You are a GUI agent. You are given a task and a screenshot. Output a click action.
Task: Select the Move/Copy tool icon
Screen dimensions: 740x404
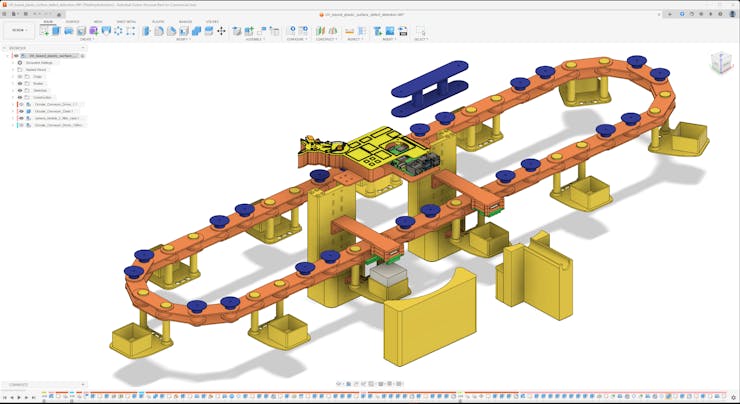pos(221,31)
